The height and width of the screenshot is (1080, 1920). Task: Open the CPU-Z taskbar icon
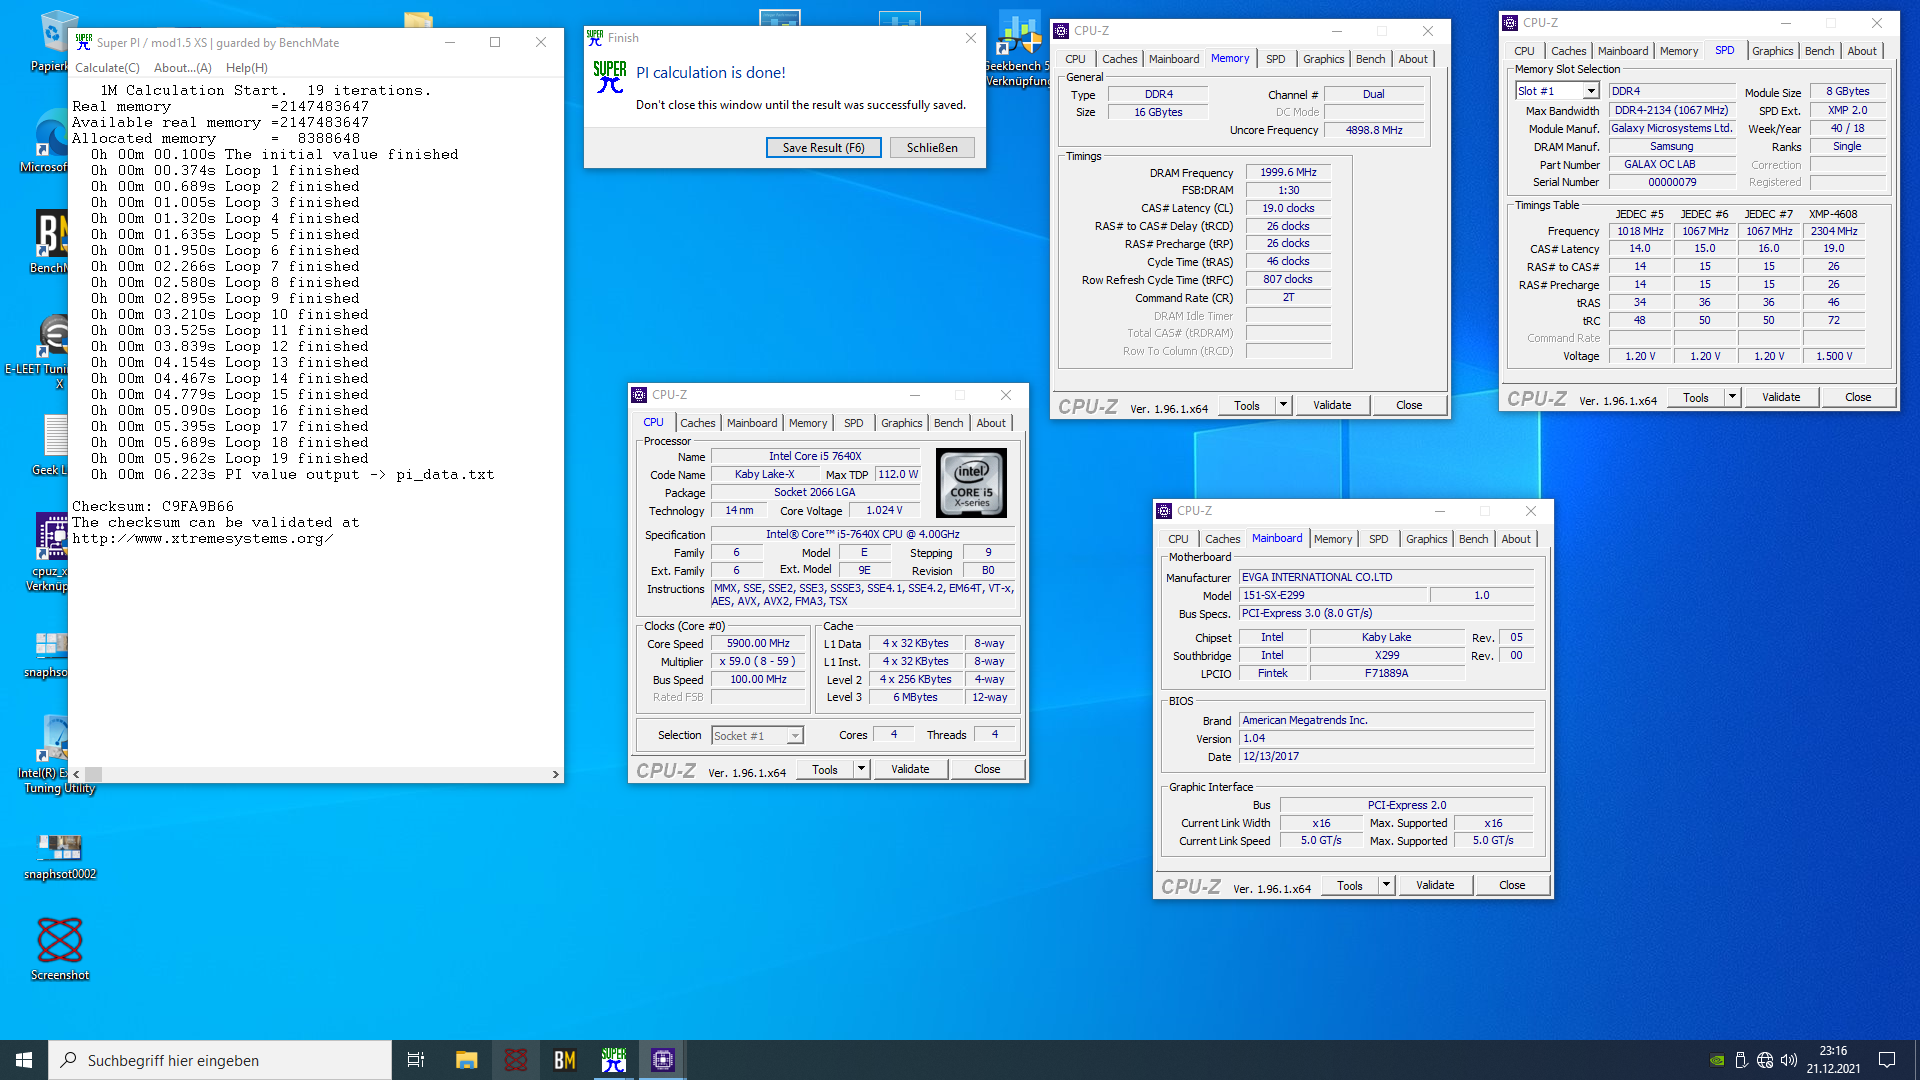click(x=662, y=1060)
